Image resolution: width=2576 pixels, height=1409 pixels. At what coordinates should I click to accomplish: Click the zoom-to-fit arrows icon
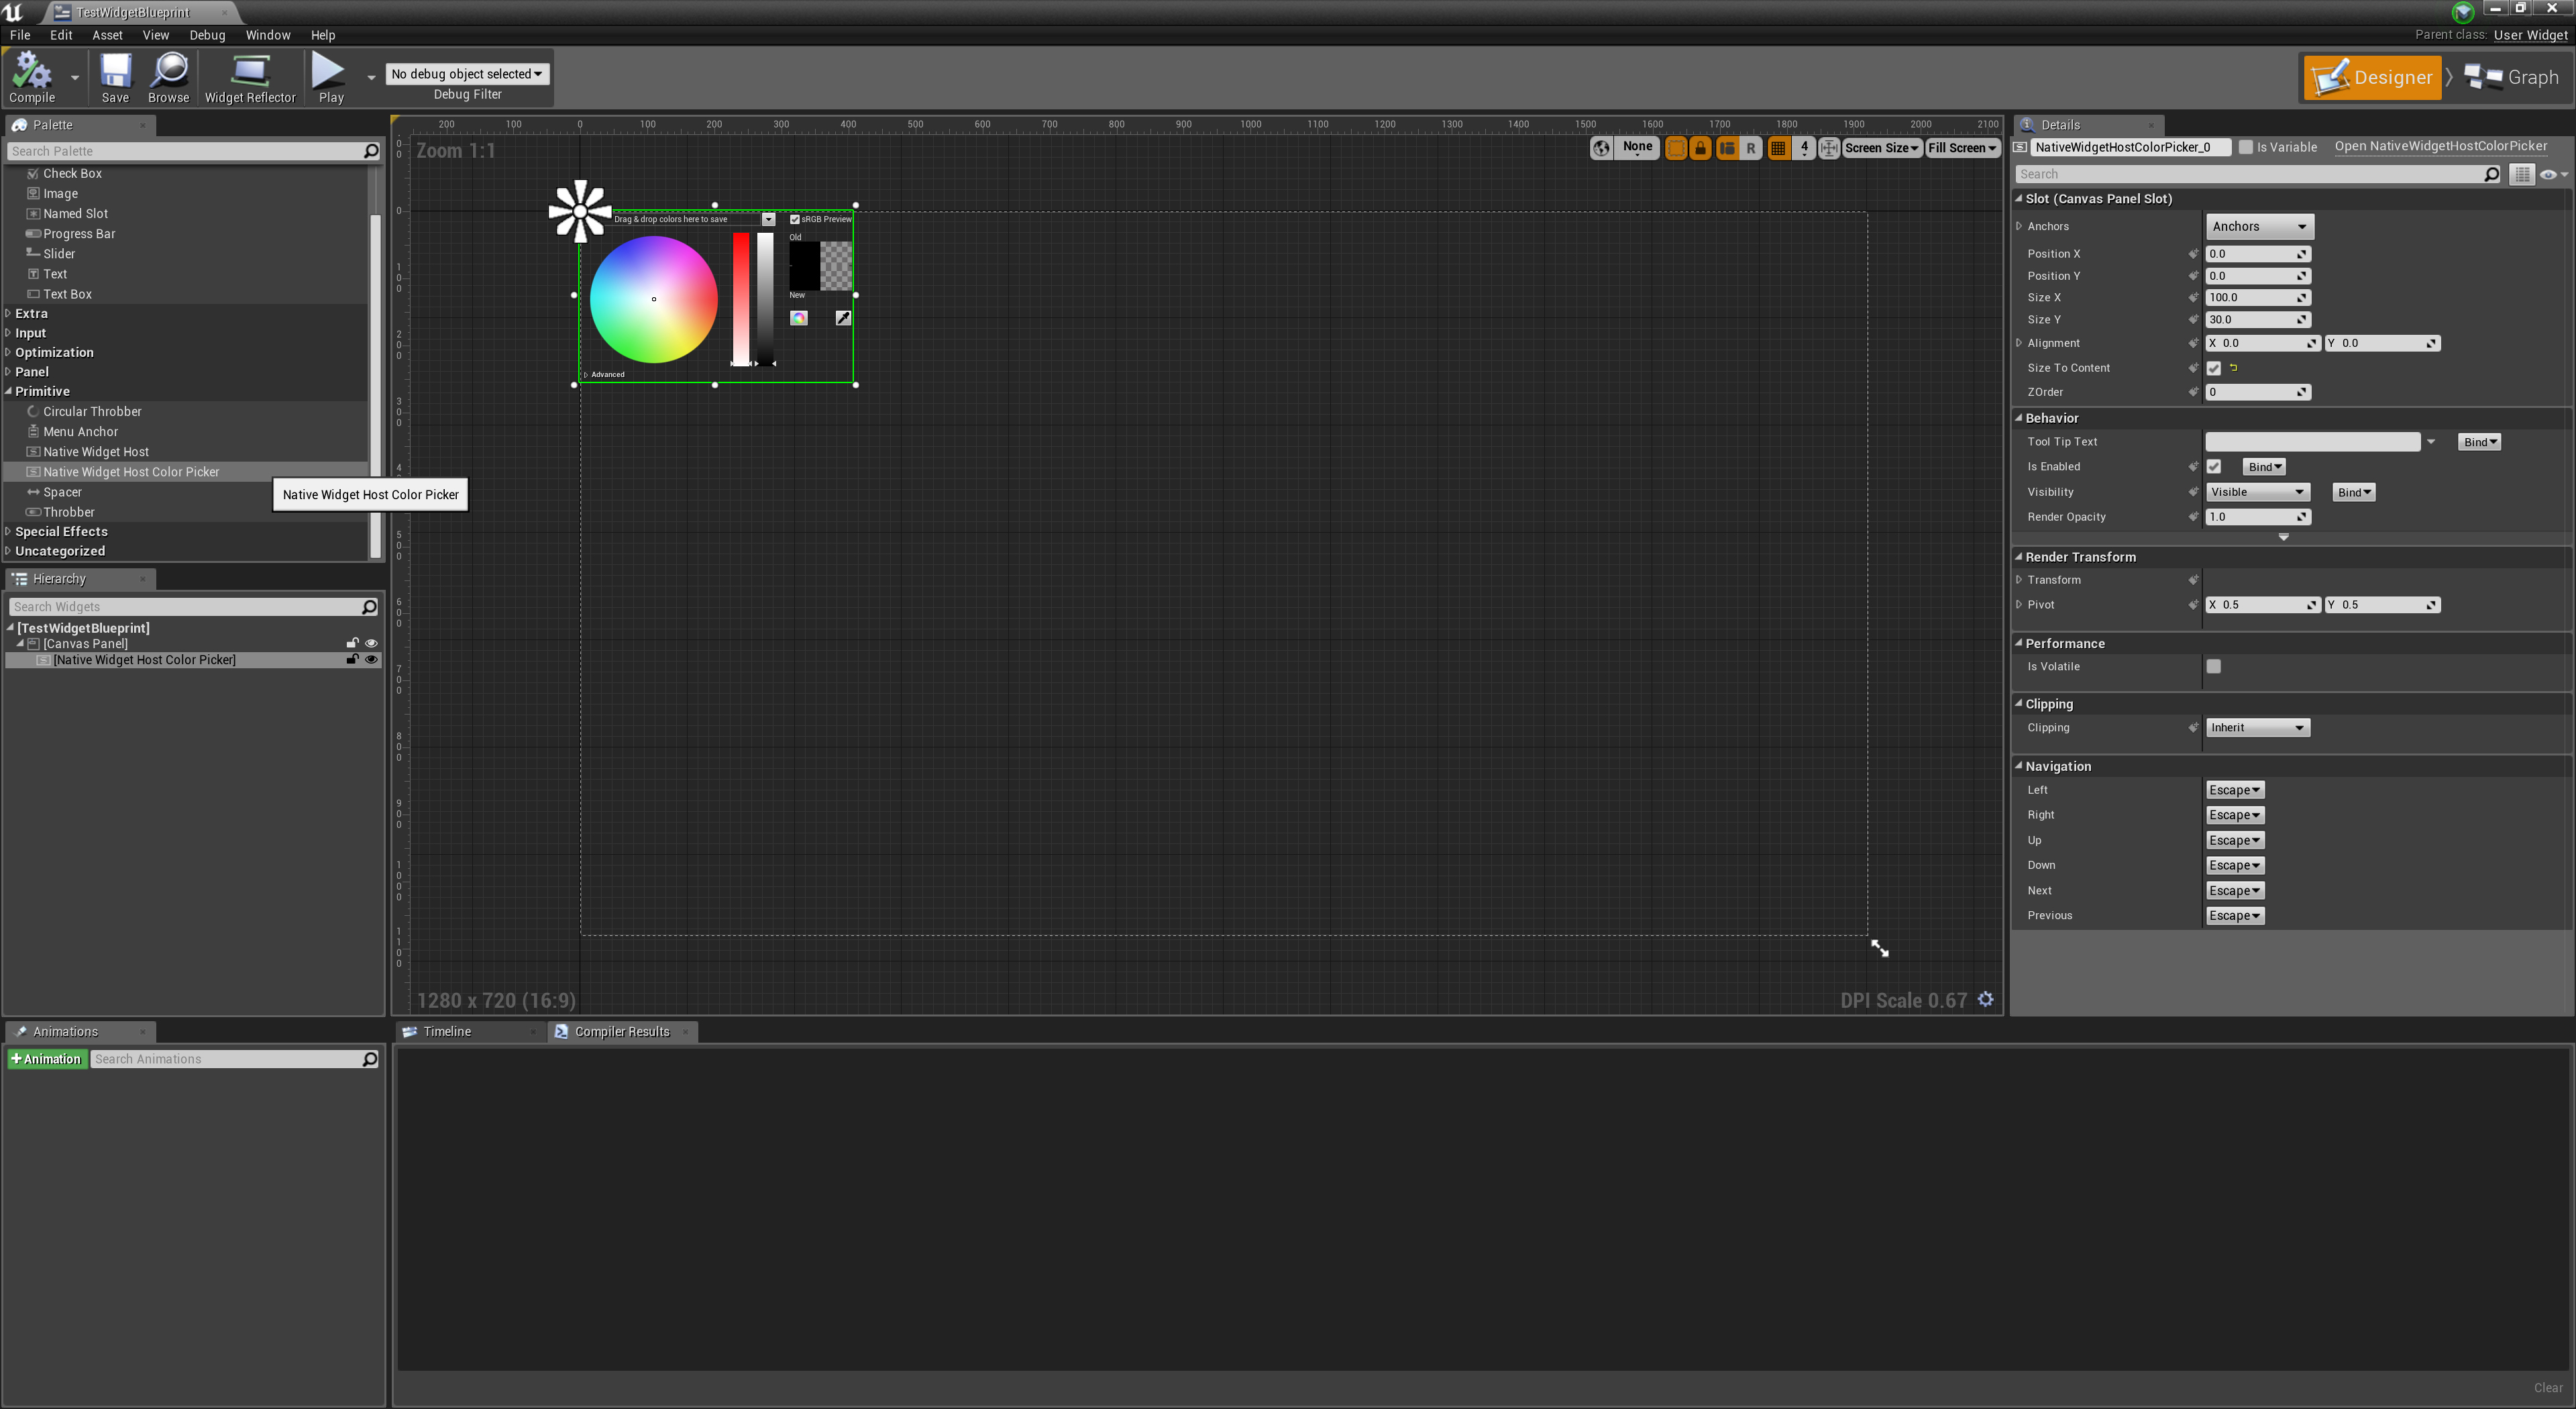1828,148
